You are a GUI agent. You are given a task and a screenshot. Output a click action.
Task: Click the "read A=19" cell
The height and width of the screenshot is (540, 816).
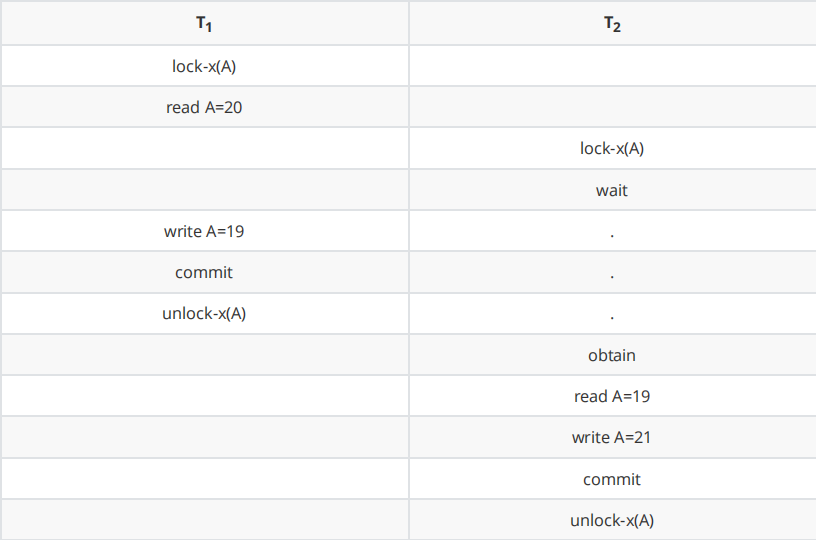pyautogui.click(x=612, y=396)
